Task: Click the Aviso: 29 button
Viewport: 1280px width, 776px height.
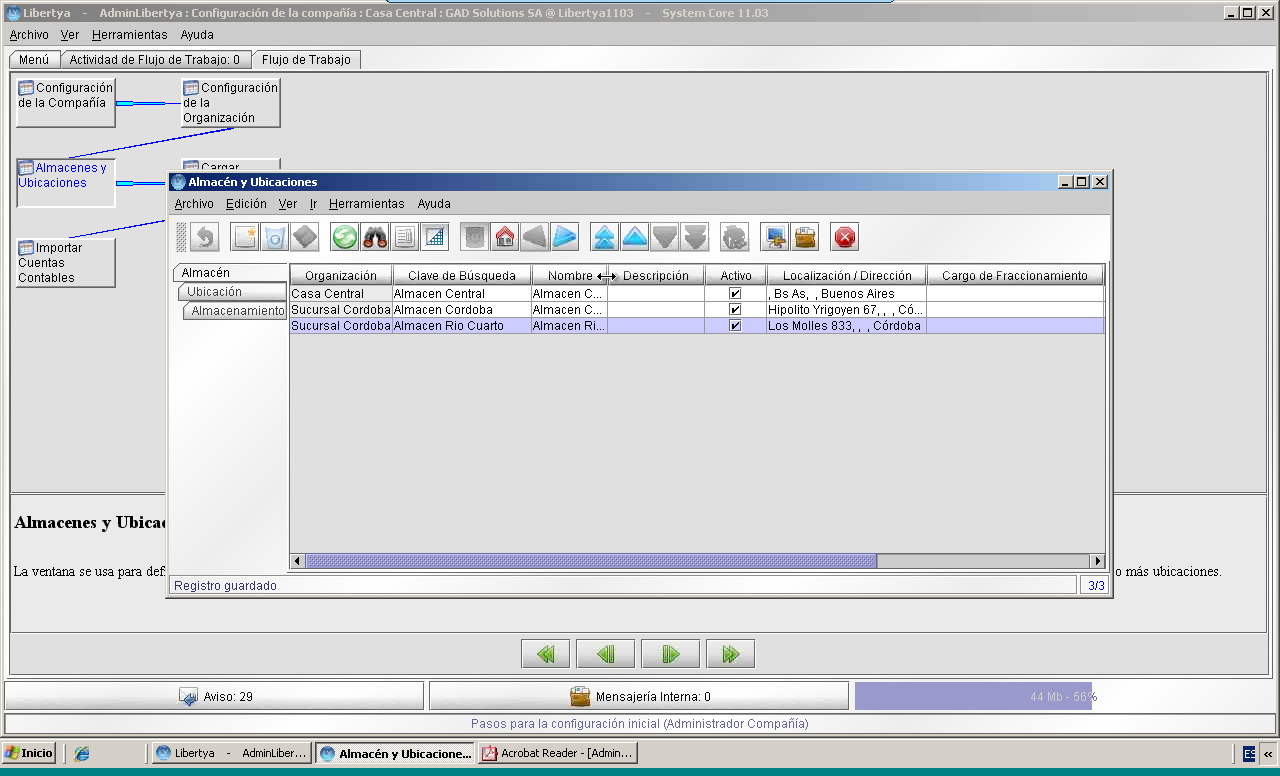Action: (x=215, y=696)
